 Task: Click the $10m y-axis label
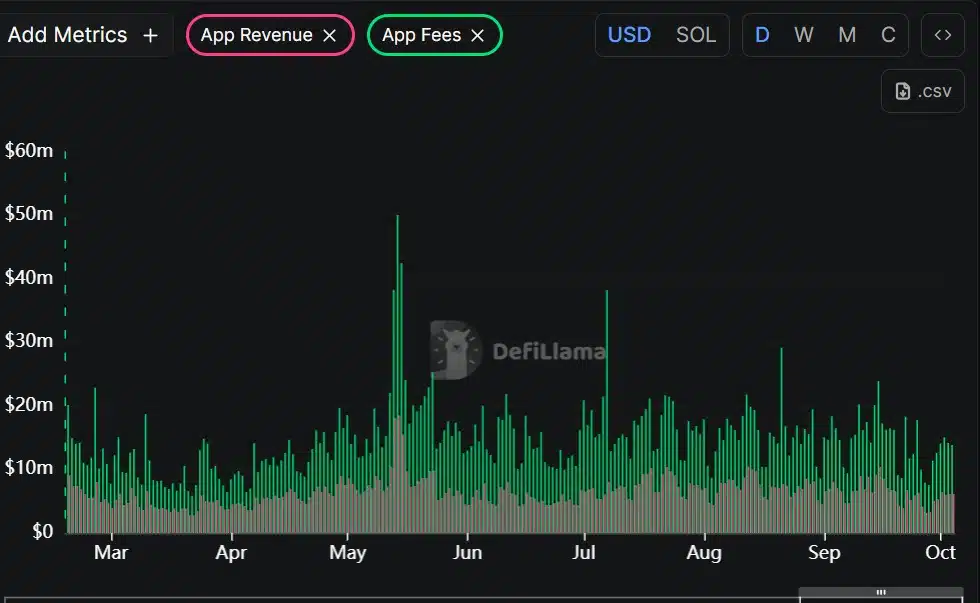point(29,467)
